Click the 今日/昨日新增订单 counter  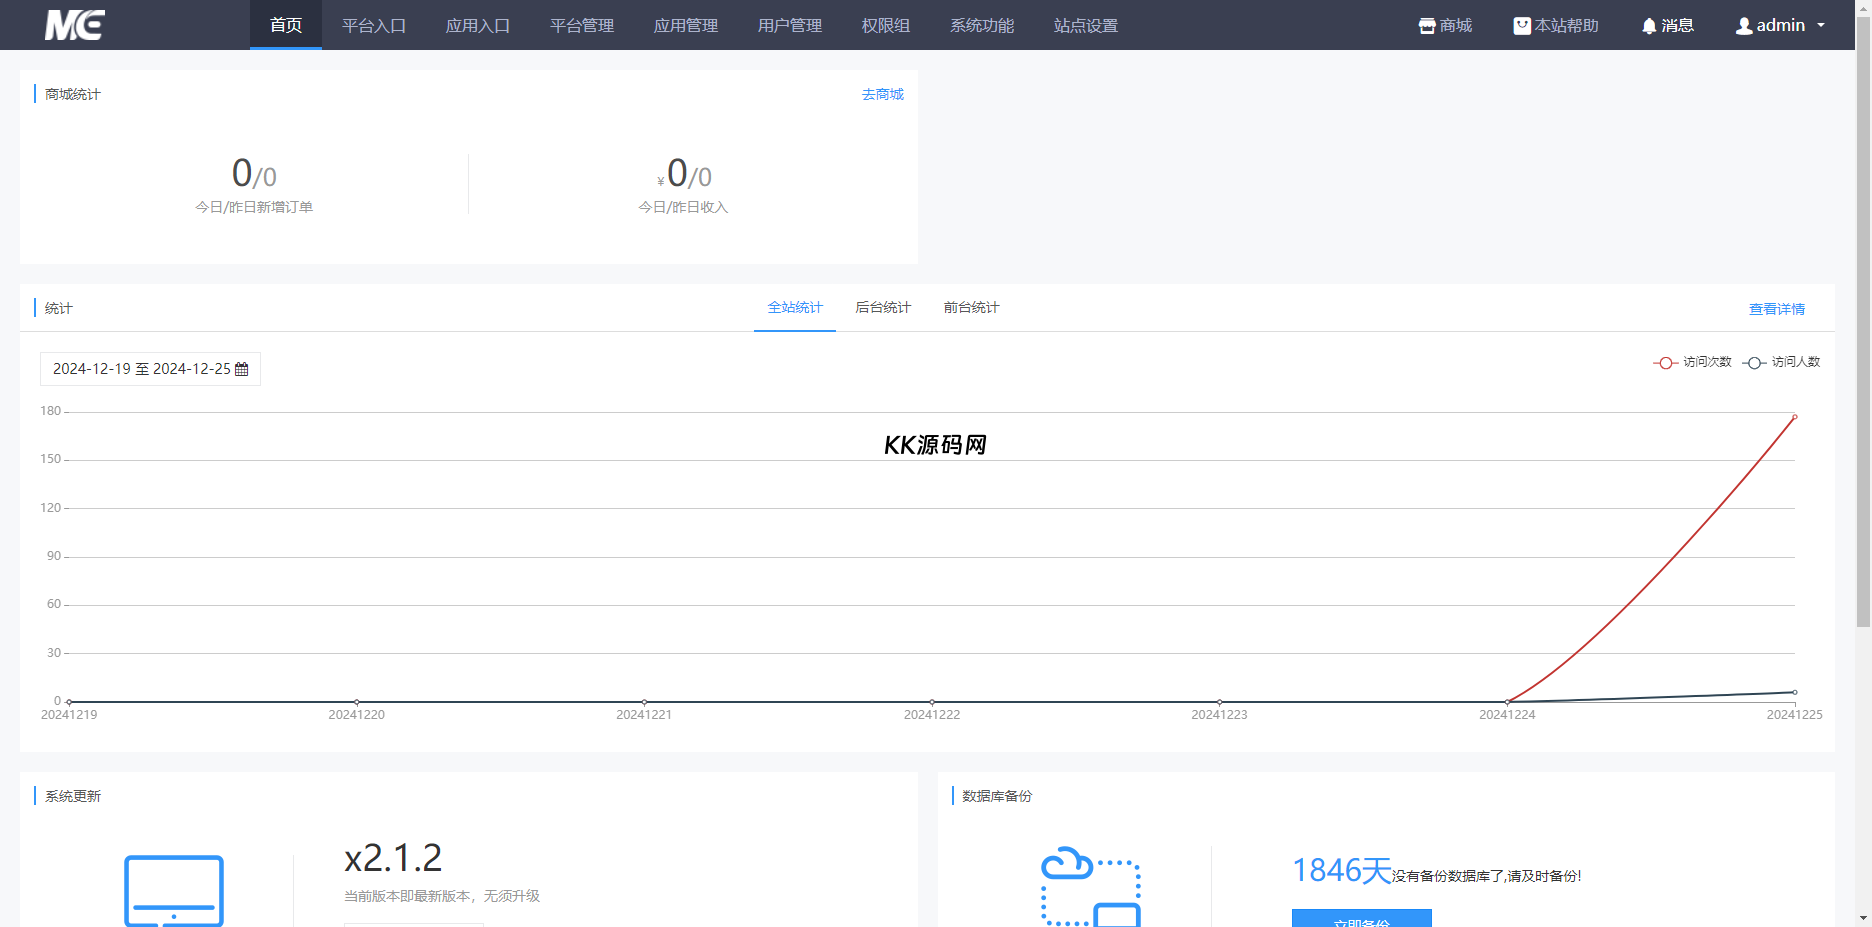[254, 185]
